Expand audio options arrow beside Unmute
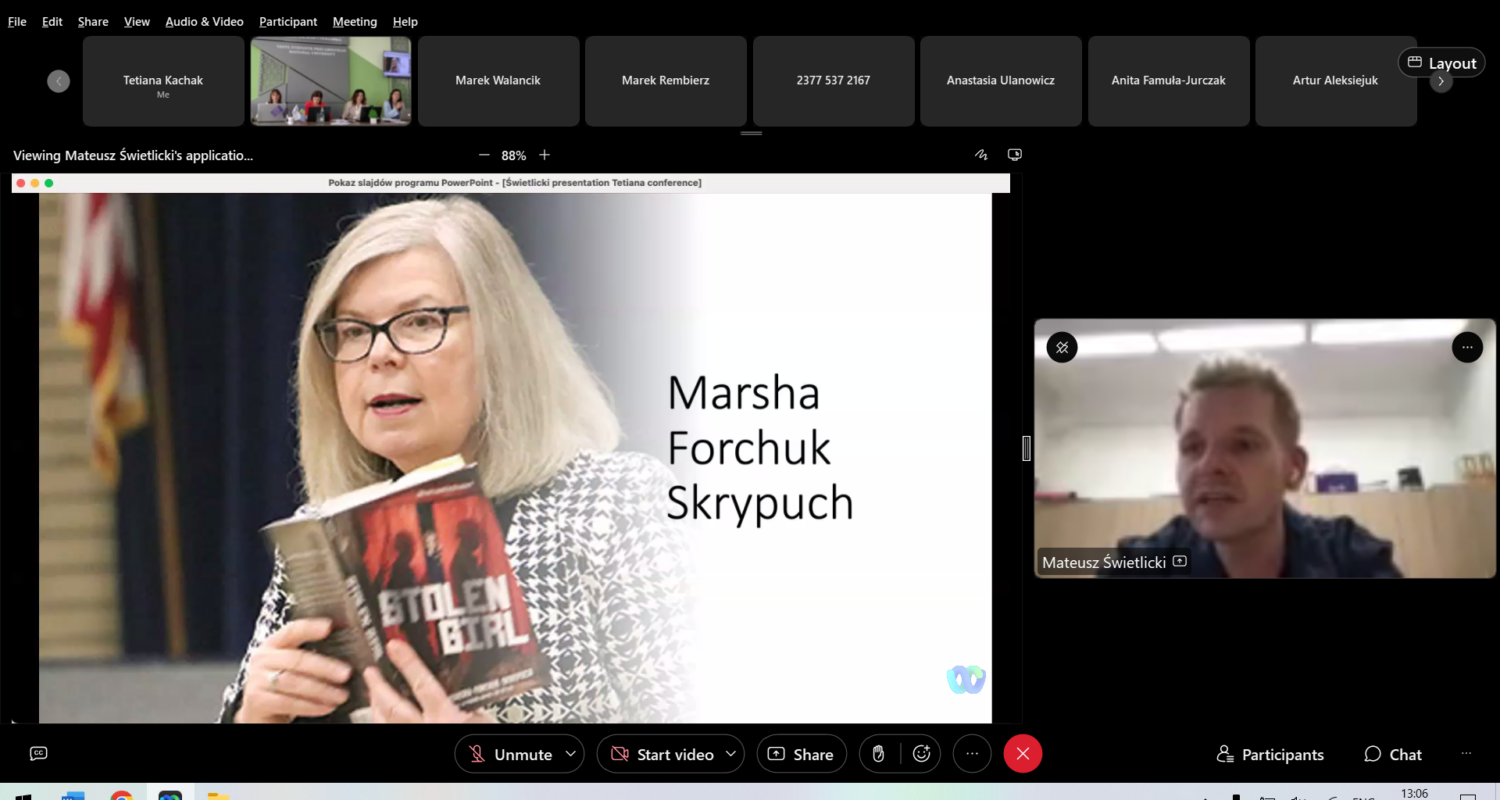The width and height of the screenshot is (1500, 800). click(571, 754)
